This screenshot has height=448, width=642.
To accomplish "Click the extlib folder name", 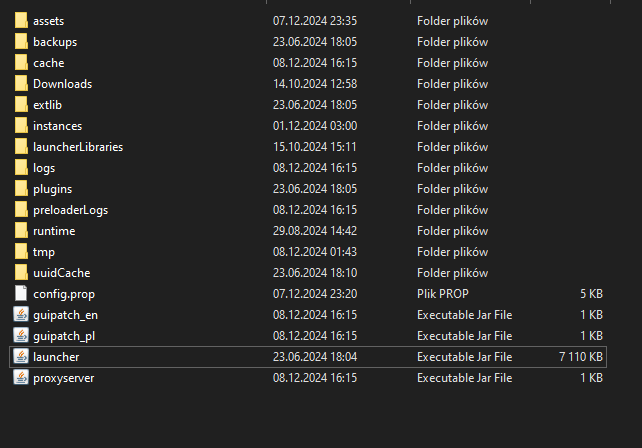I will pyautogui.click(x=49, y=105).
